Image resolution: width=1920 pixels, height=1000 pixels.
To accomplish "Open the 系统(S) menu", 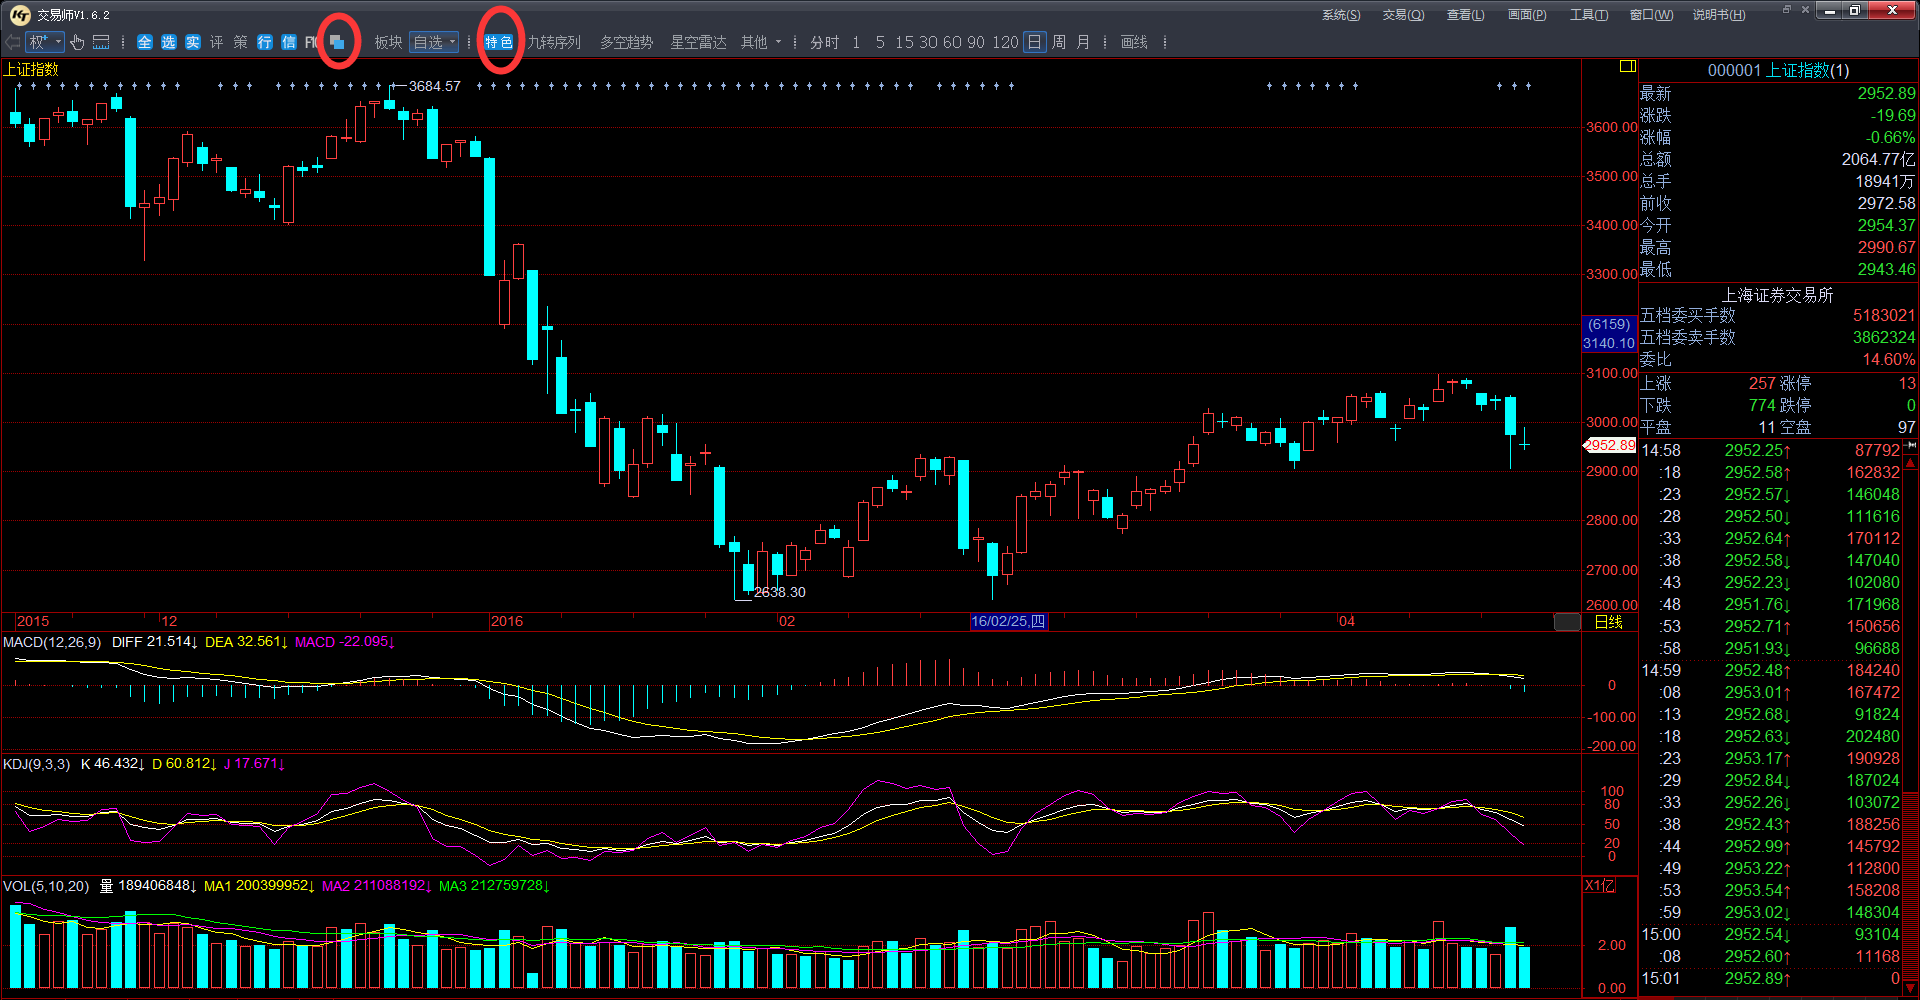I will click(1340, 15).
